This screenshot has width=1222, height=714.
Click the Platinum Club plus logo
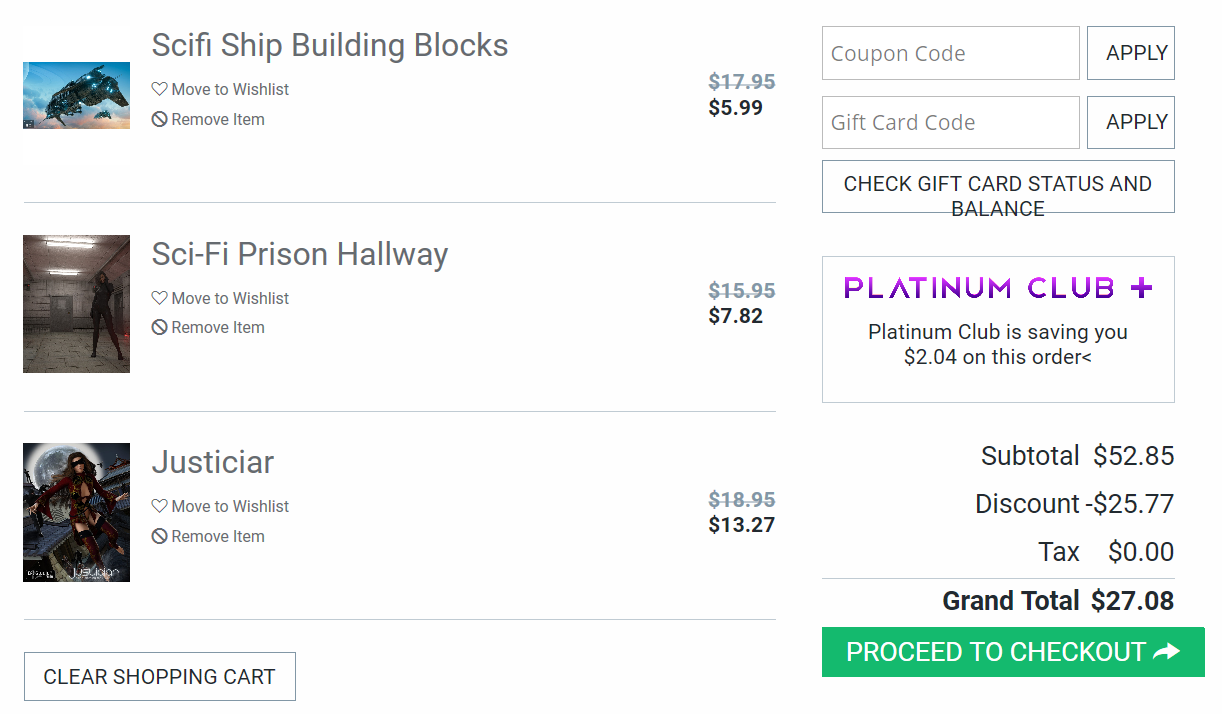[x=998, y=288]
